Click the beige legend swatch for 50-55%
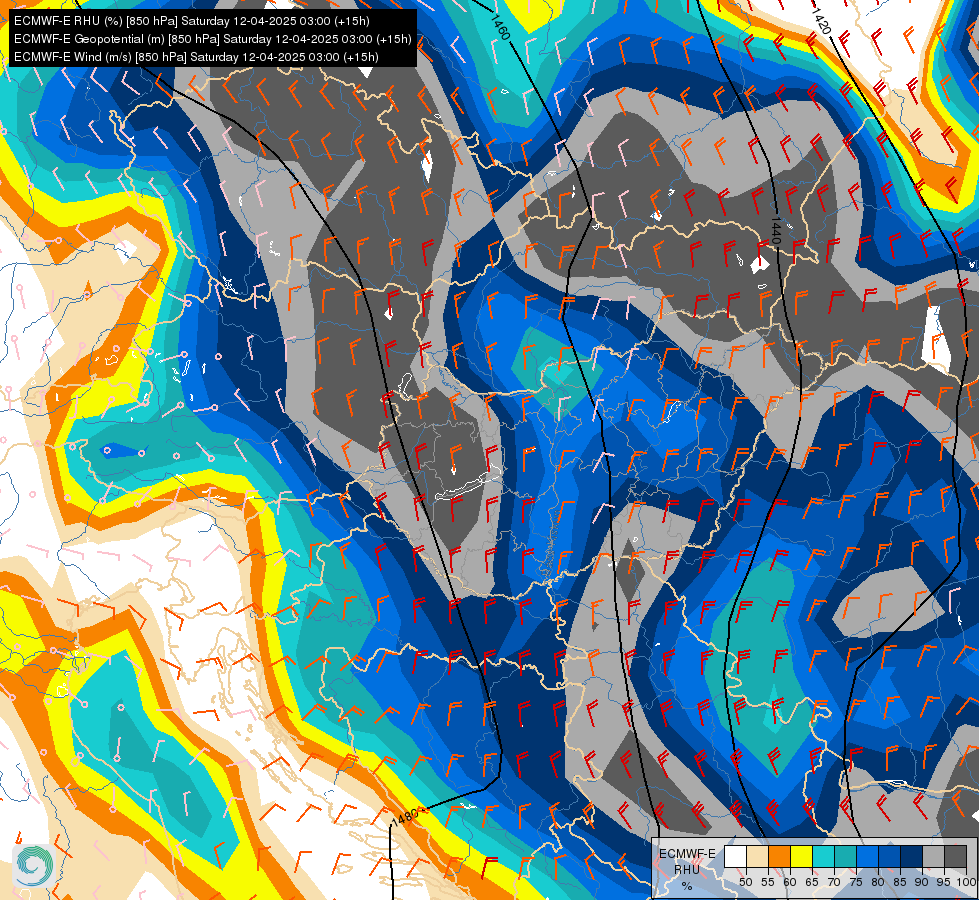979x900 pixels. point(757,856)
